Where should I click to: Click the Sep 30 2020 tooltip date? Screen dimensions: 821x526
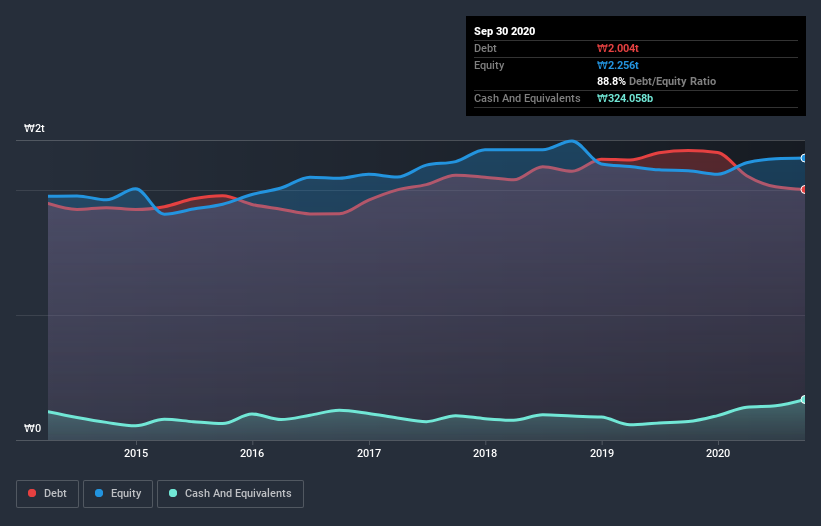point(505,31)
